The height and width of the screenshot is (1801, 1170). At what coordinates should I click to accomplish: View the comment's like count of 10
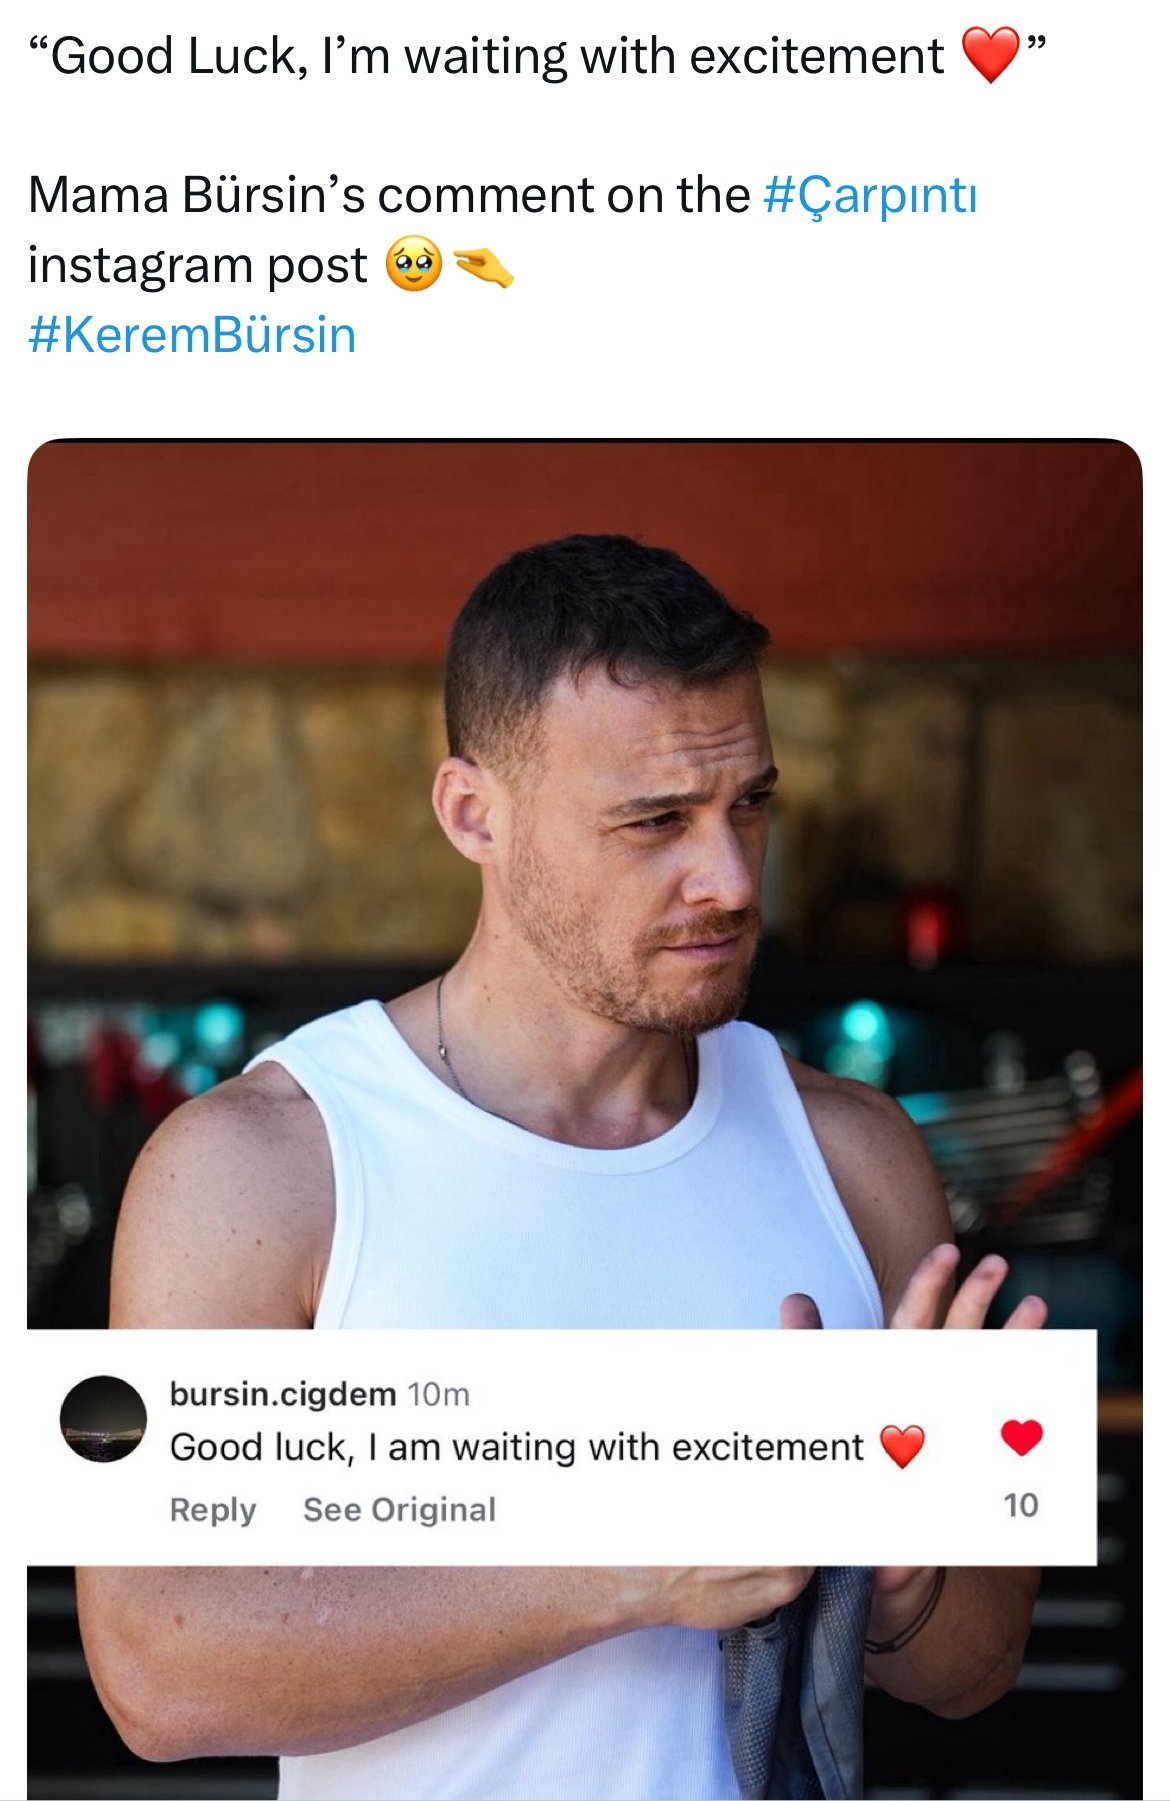[x=1021, y=1505]
